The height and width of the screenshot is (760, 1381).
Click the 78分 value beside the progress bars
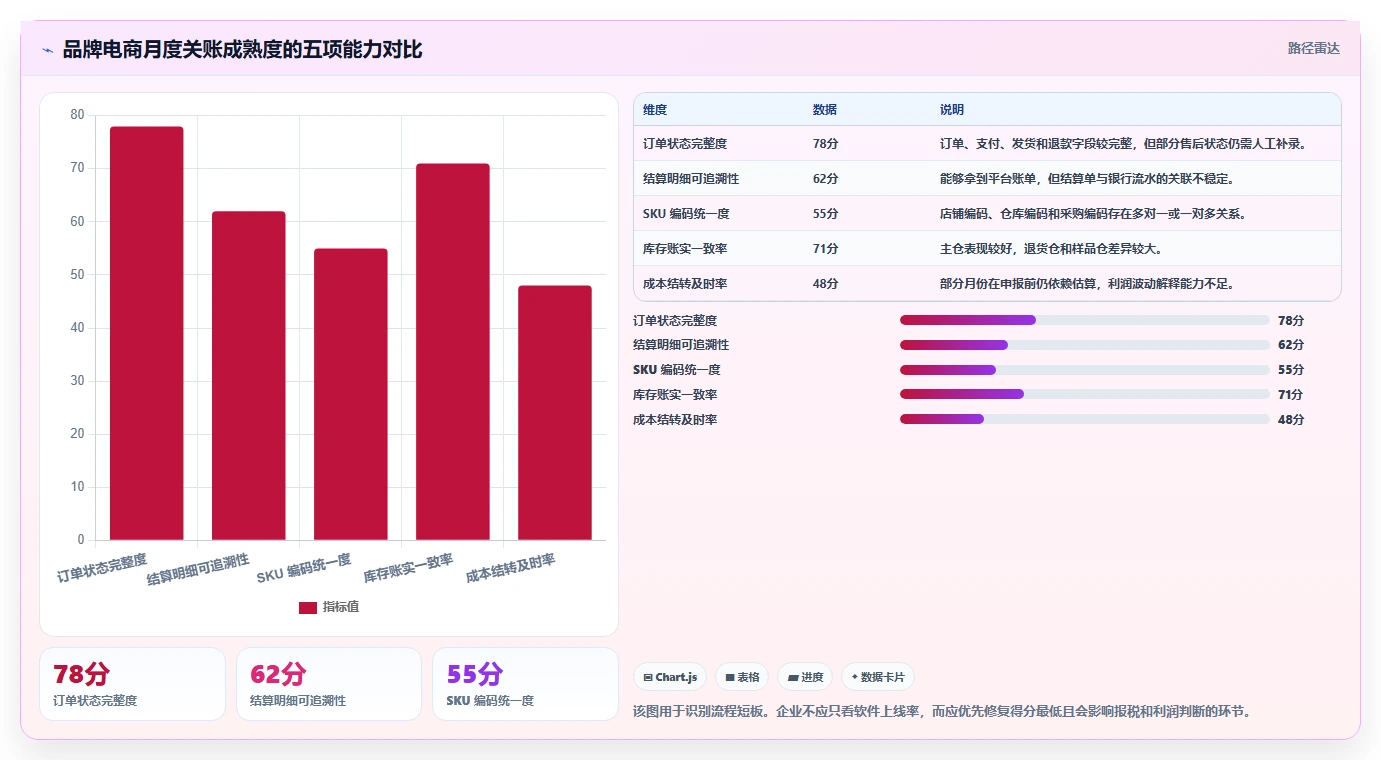[1291, 320]
